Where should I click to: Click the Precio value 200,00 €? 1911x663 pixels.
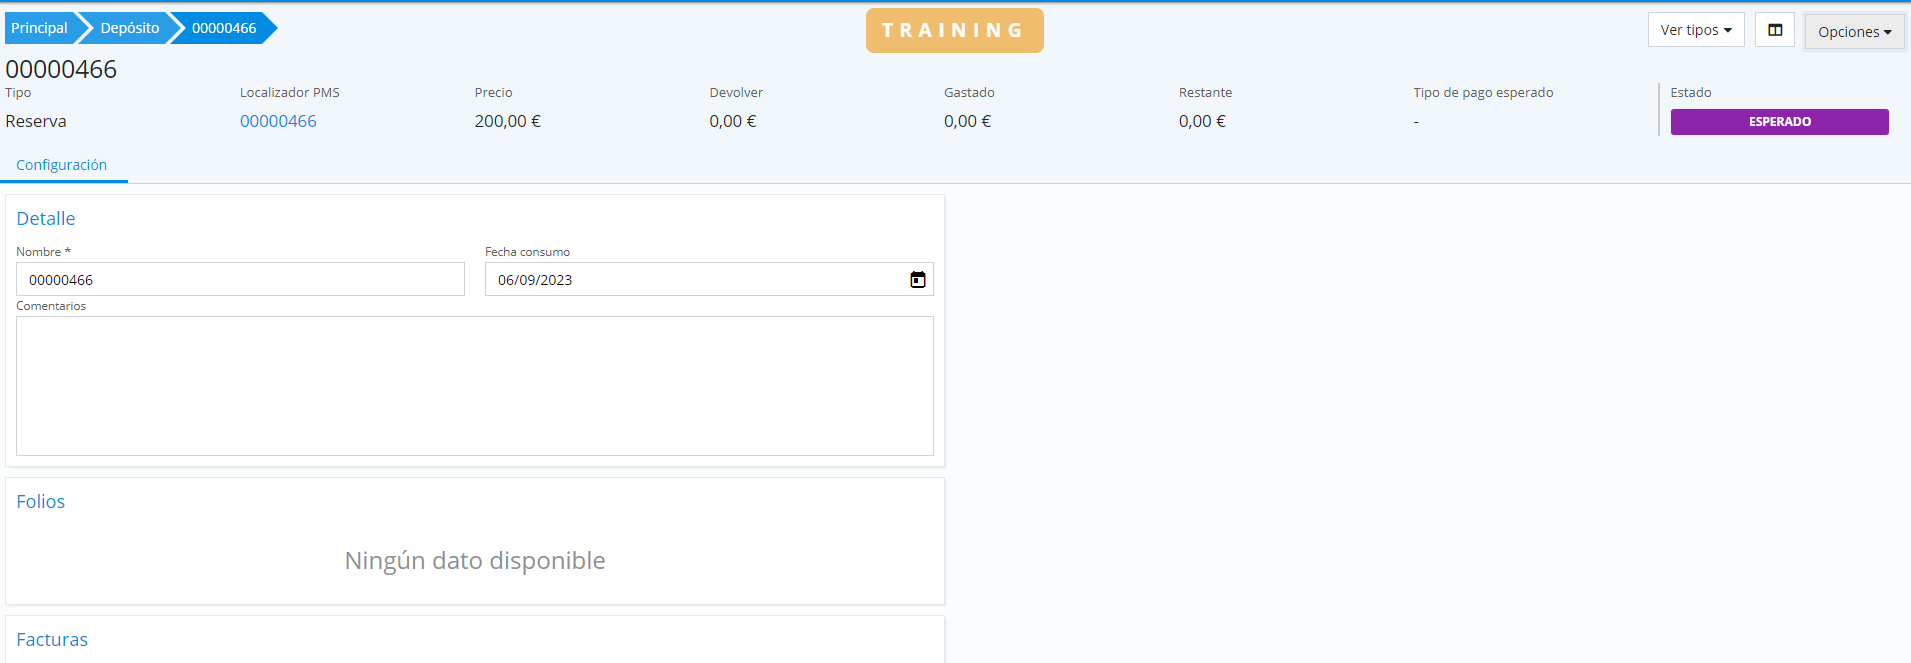click(x=507, y=121)
